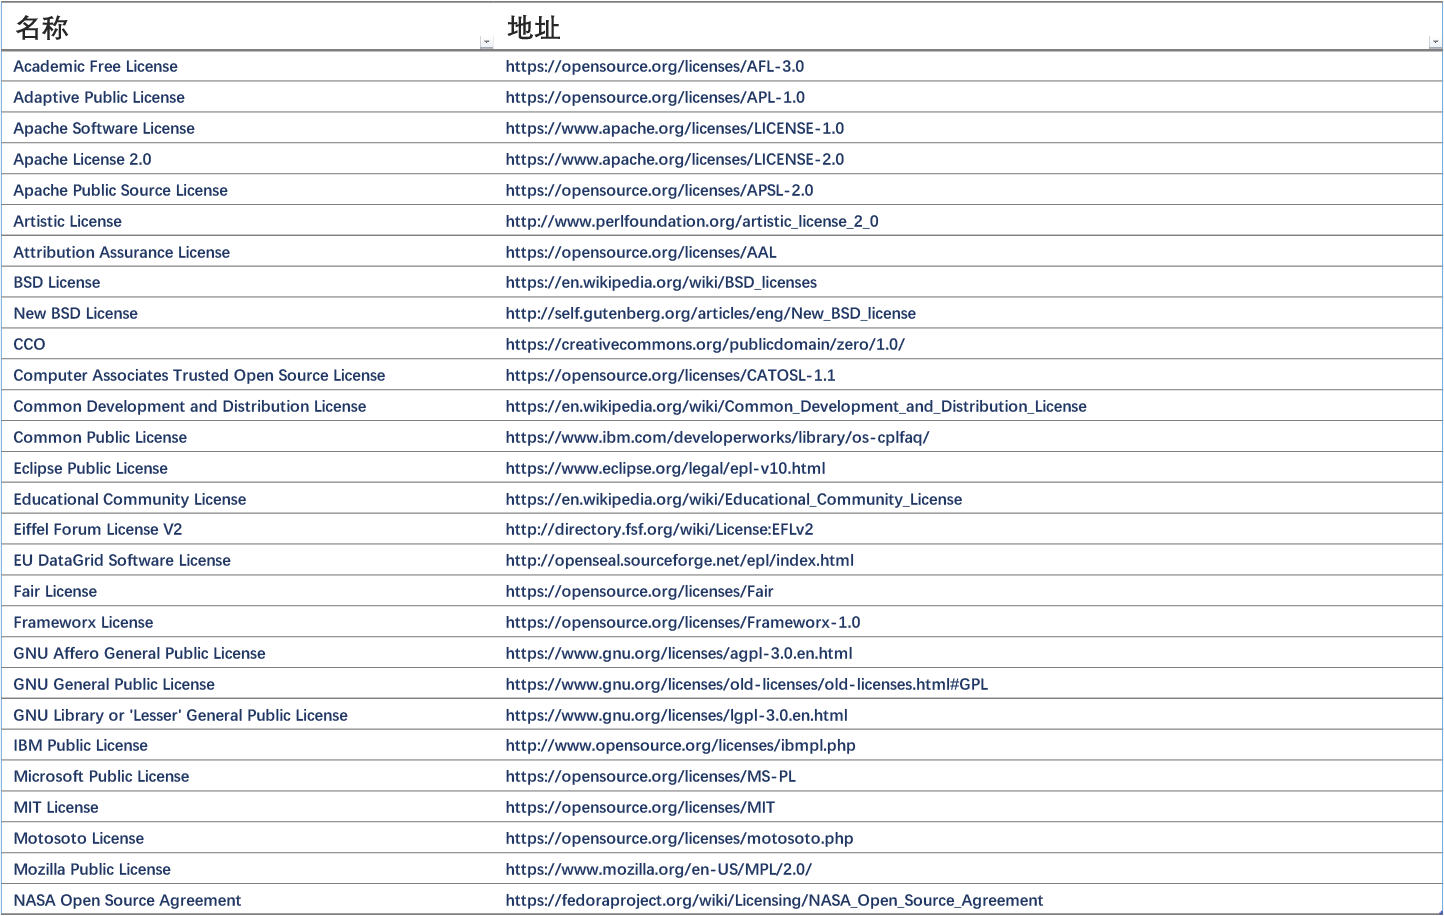Open the motosoto.php license link
The width and height of the screenshot is (1444, 916).
(679, 838)
